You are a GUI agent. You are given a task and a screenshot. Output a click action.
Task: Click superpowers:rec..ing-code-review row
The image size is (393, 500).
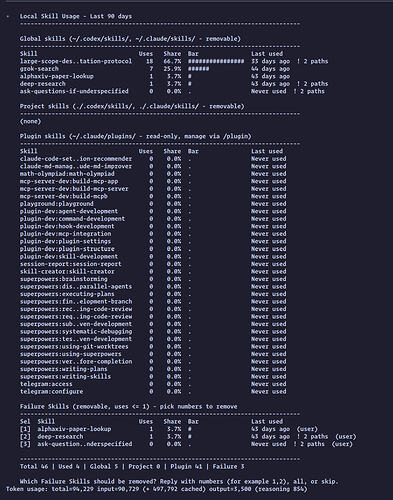pos(153,309)
